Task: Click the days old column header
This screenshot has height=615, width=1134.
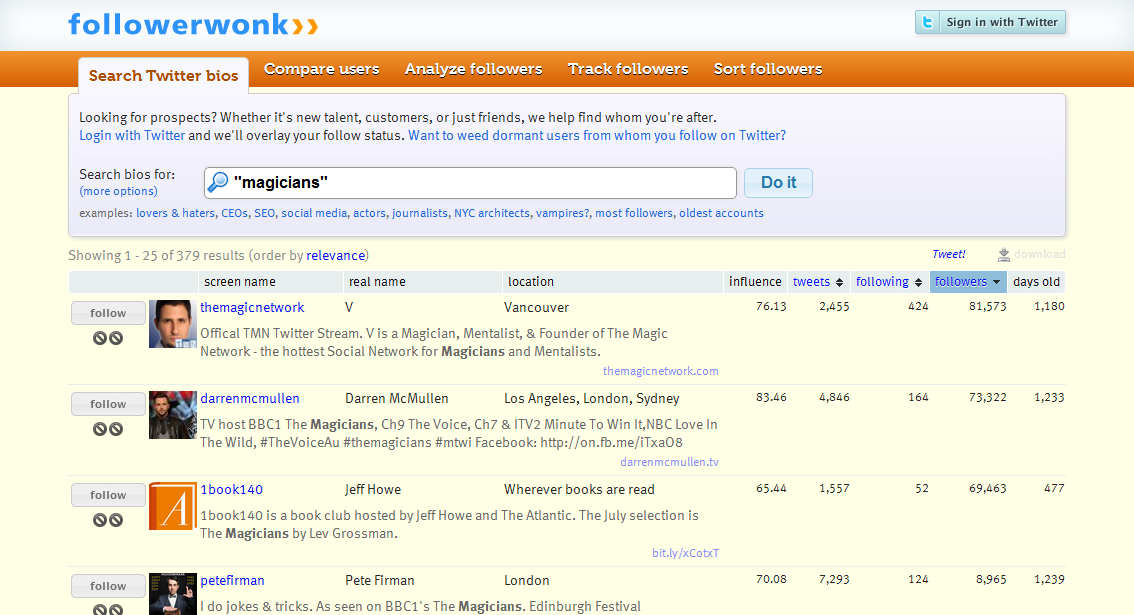Action: [1036, 281]
